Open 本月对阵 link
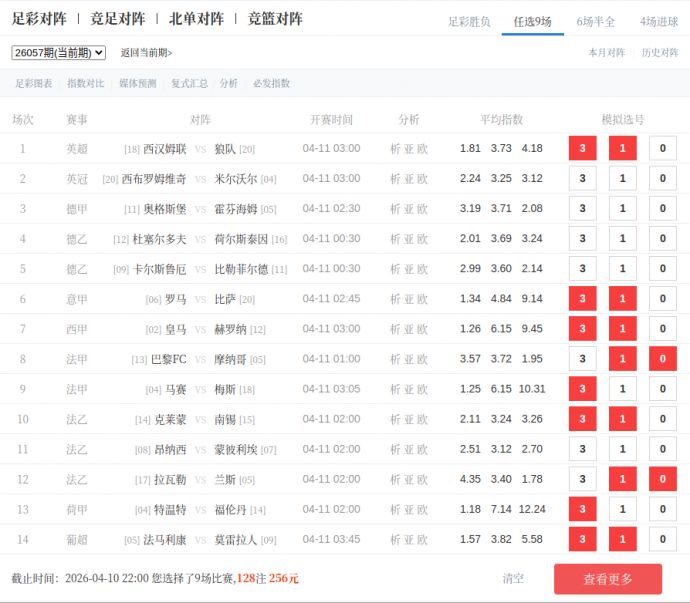The image size is (690, 603). 607,53
